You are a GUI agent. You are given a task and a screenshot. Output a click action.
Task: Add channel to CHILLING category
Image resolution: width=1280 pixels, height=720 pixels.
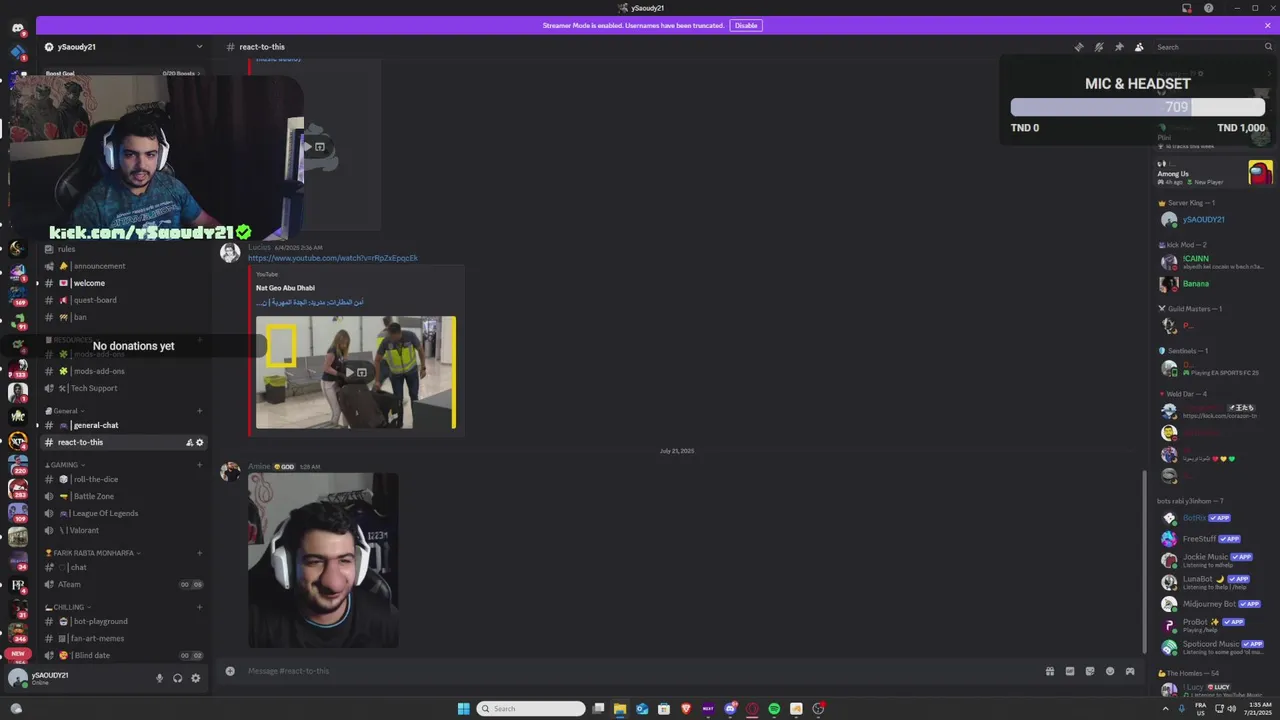[x=199, y=607]
